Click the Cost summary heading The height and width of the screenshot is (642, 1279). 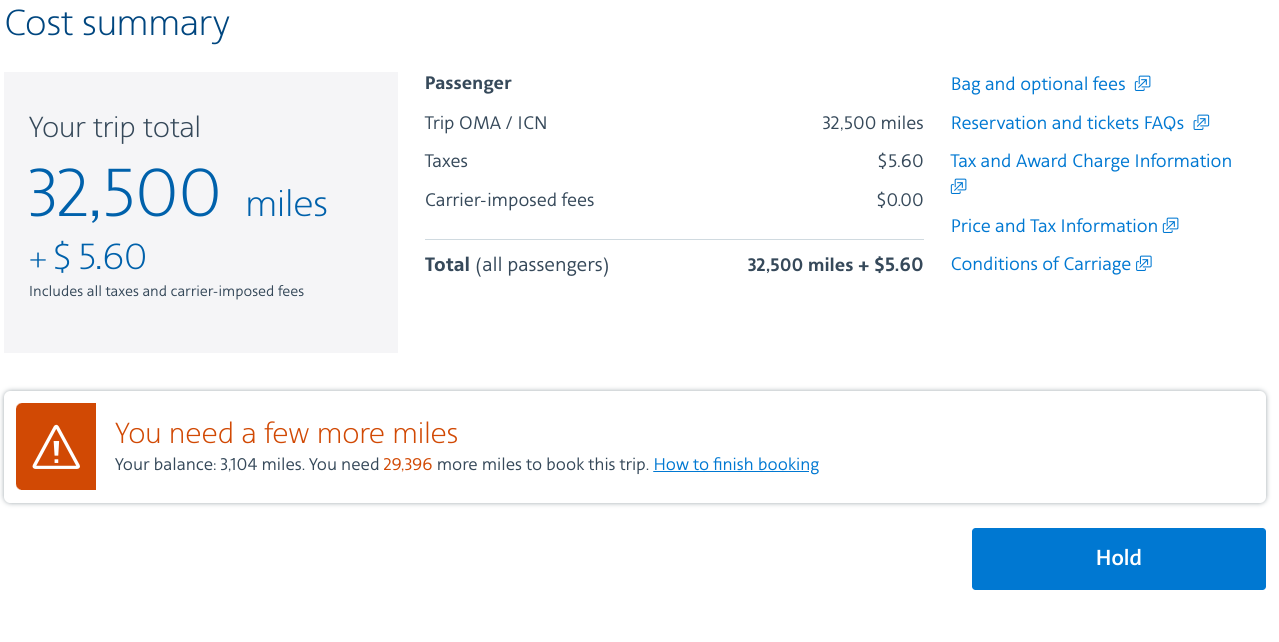(x=117, y=22)
